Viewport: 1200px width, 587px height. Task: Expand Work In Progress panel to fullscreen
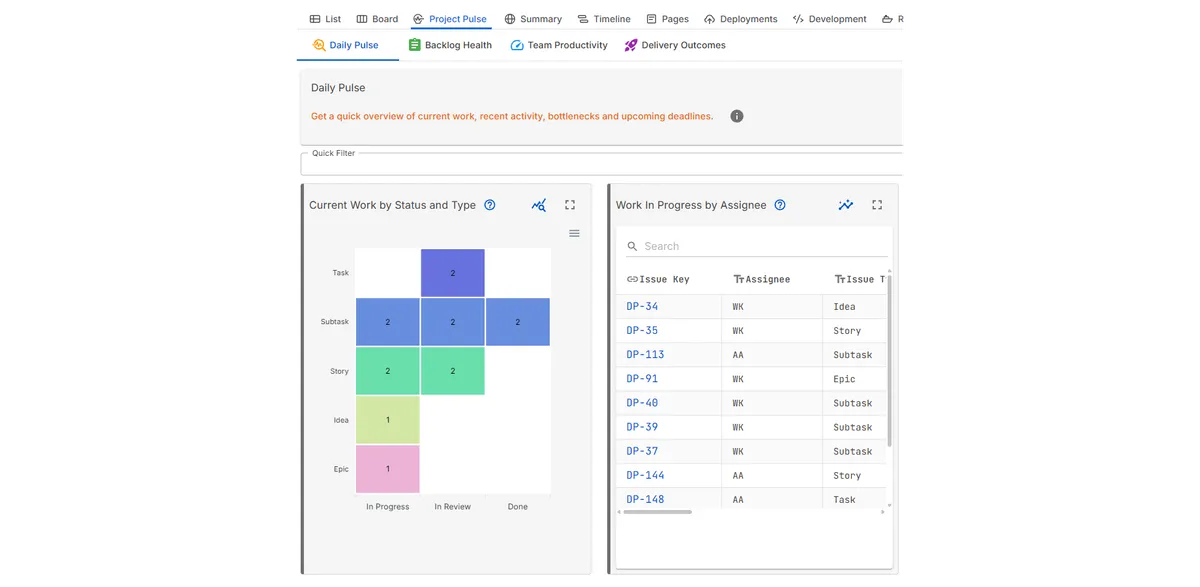tap(877, 205)
